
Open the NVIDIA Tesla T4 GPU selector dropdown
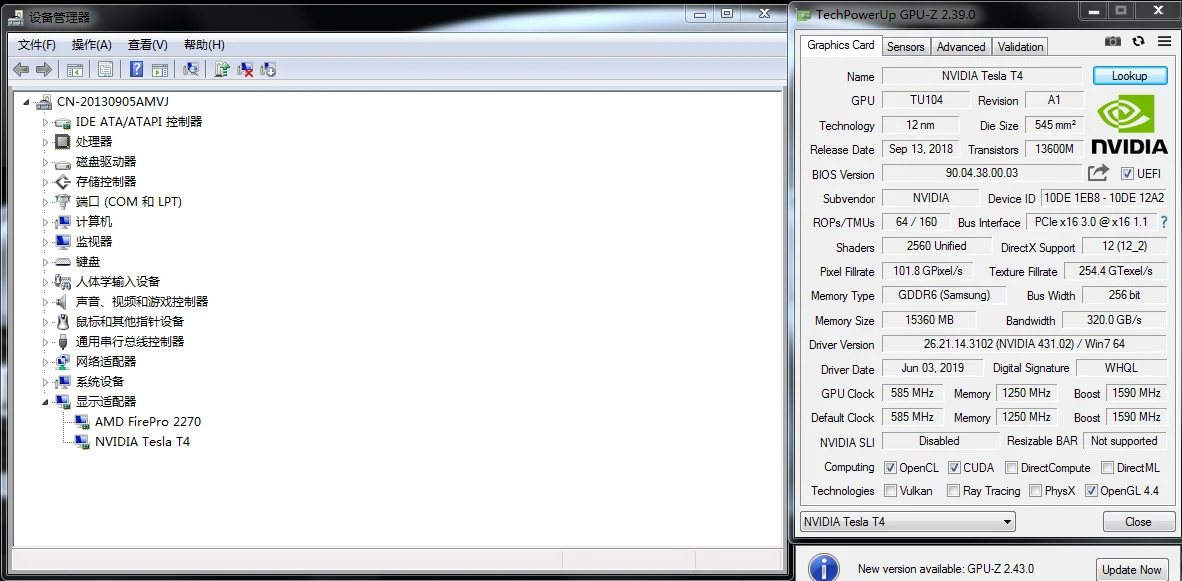[x=907, y=521]
